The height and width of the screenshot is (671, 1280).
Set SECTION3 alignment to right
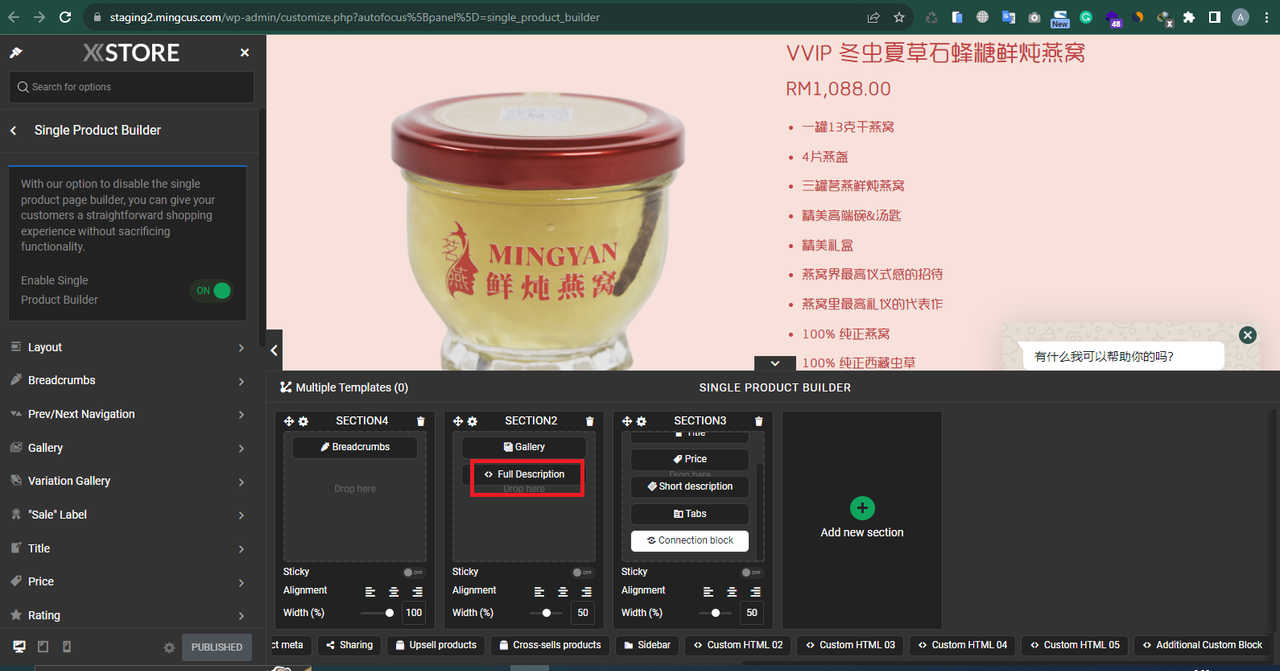coord(756,592)
